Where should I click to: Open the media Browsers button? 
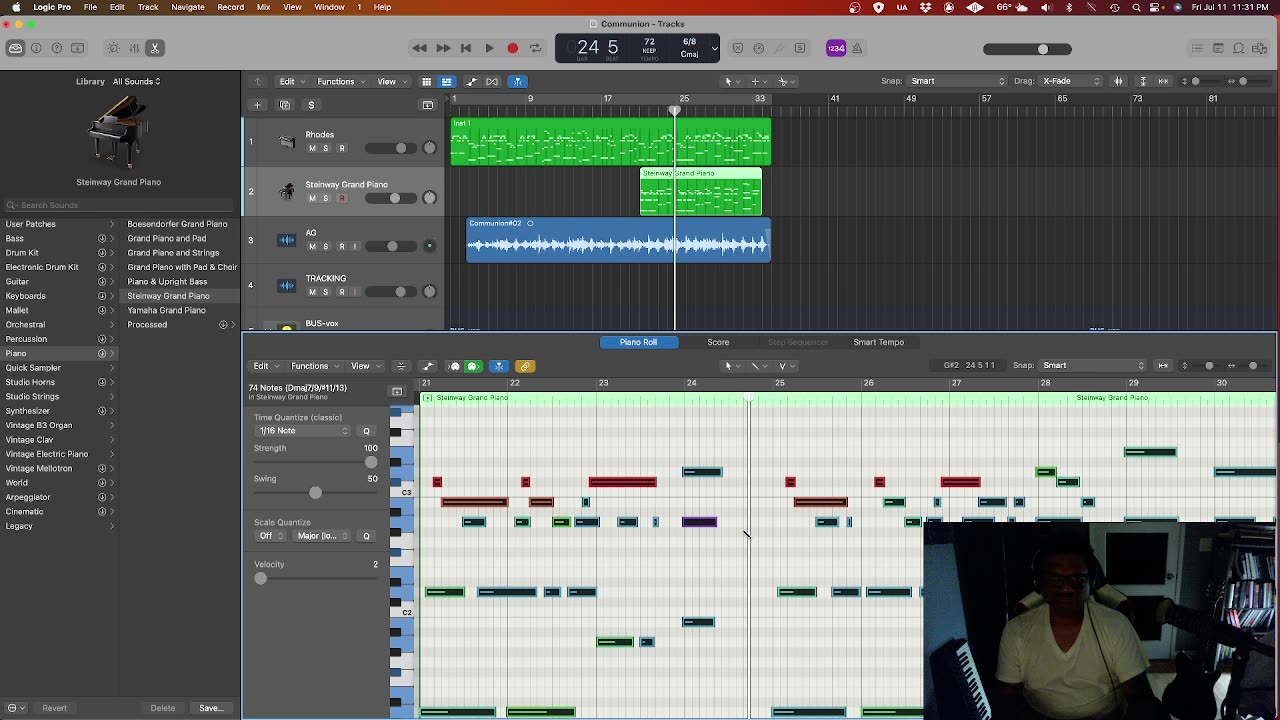[1260, 48]
